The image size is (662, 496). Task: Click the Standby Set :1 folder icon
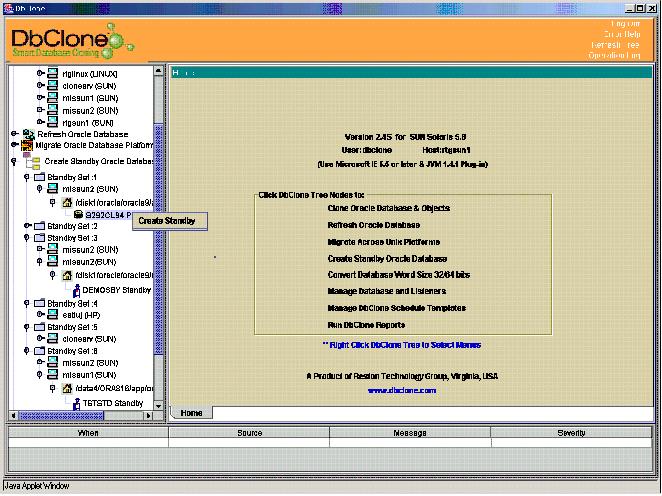[x=39, y=177]
